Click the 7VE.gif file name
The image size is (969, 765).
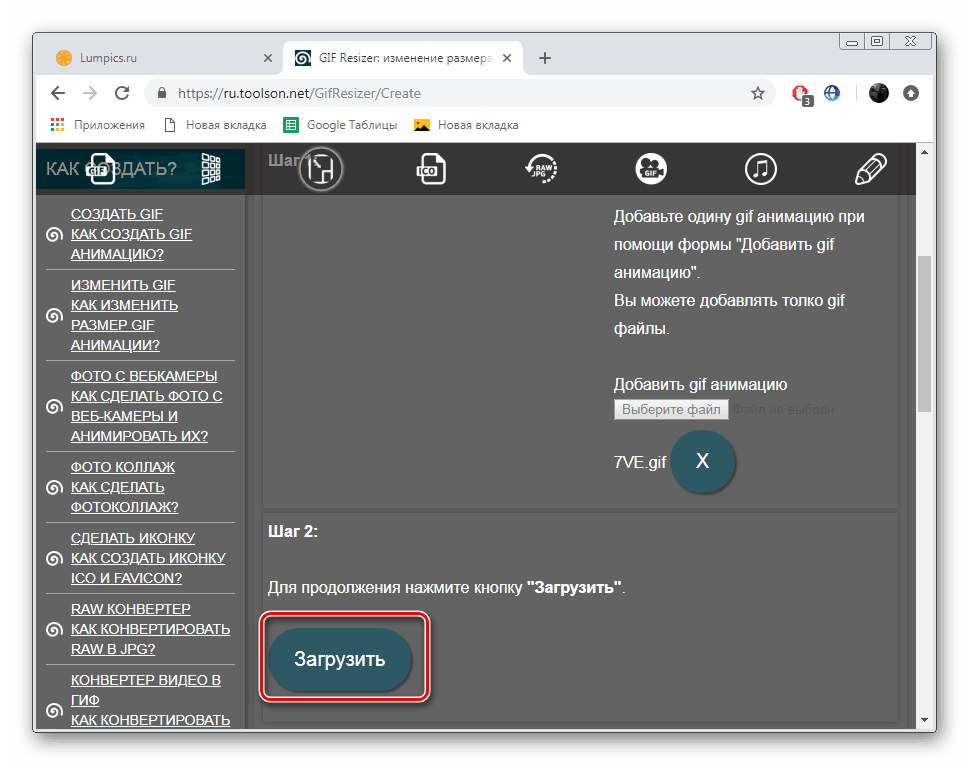pyautogui.click(x=640, y=462)
